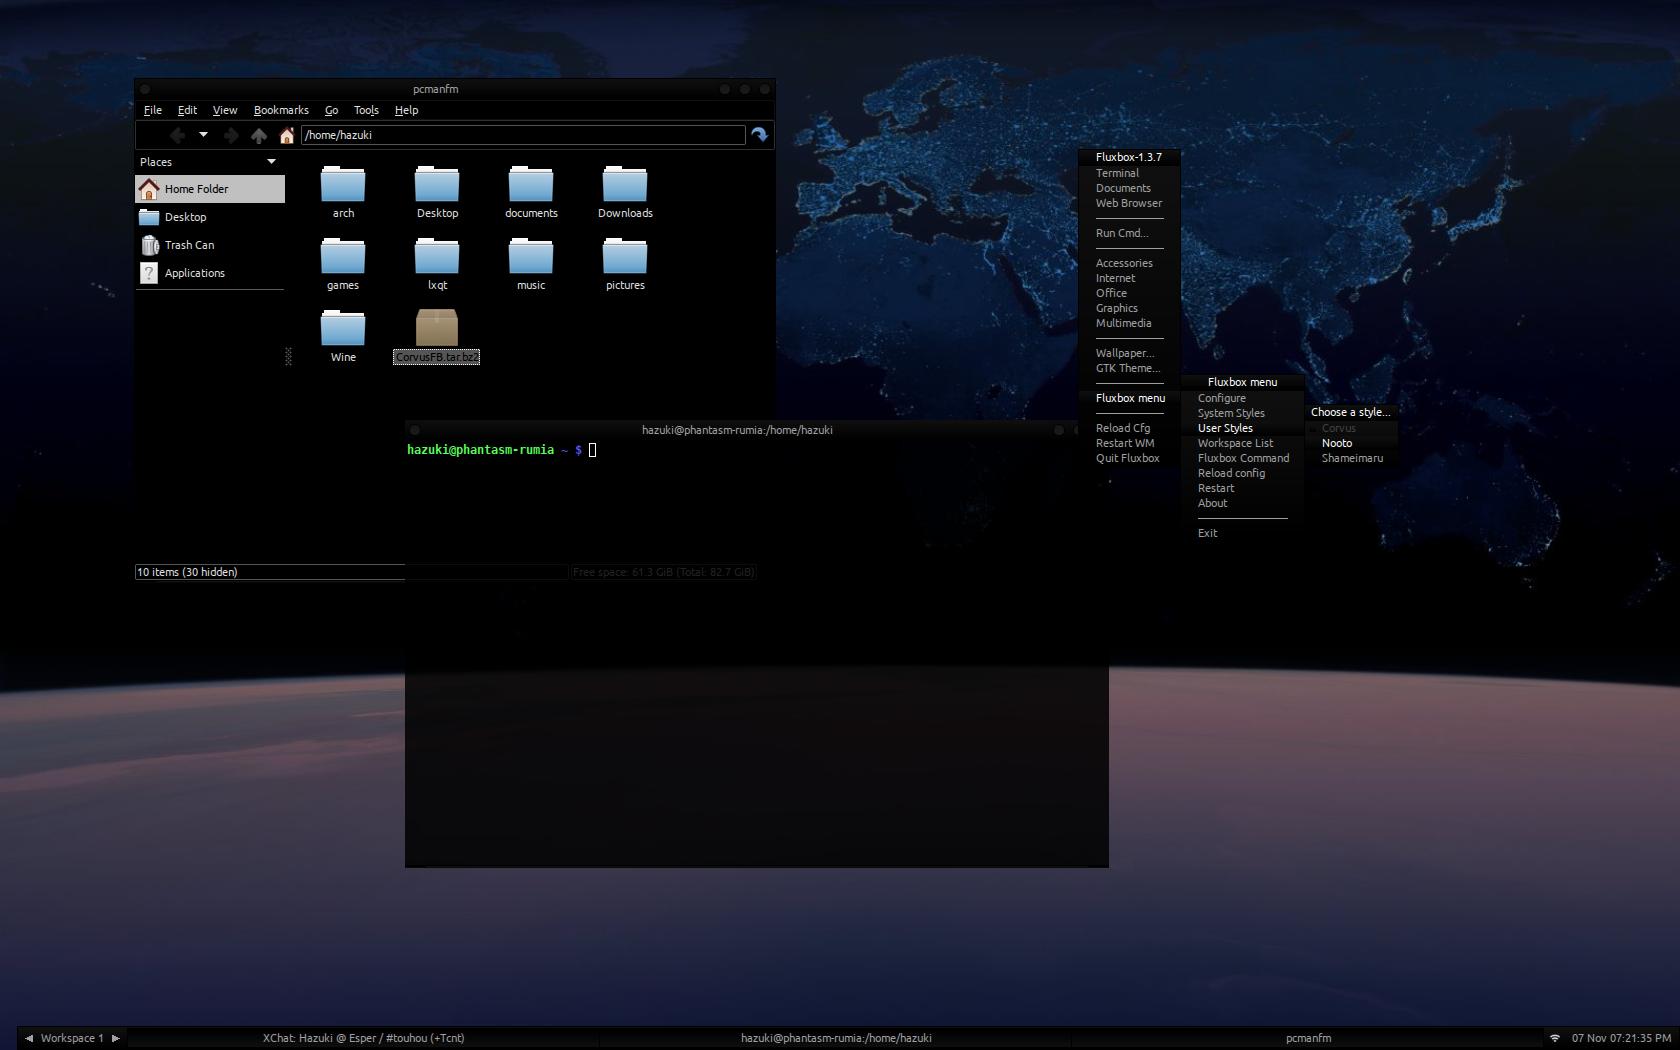
Task: Select the Wine folder icon
Action: [343, 329]
